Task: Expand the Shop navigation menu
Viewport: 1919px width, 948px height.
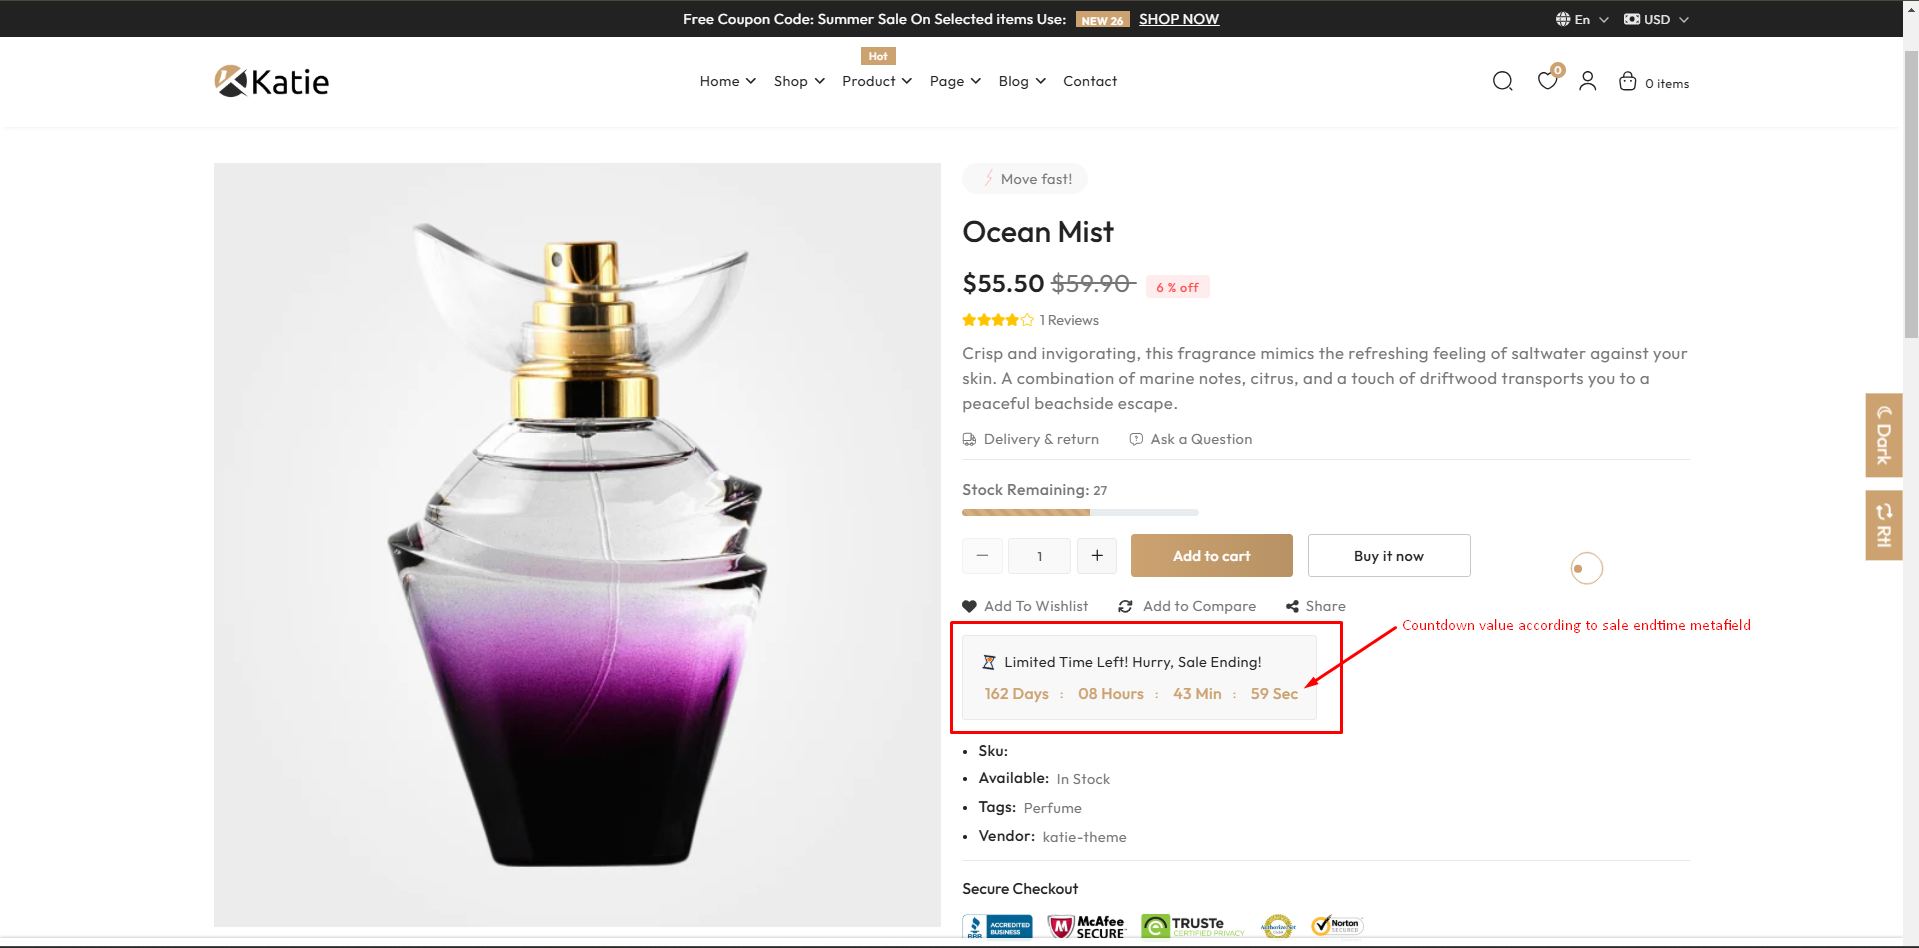Action: tap(797, 81)
